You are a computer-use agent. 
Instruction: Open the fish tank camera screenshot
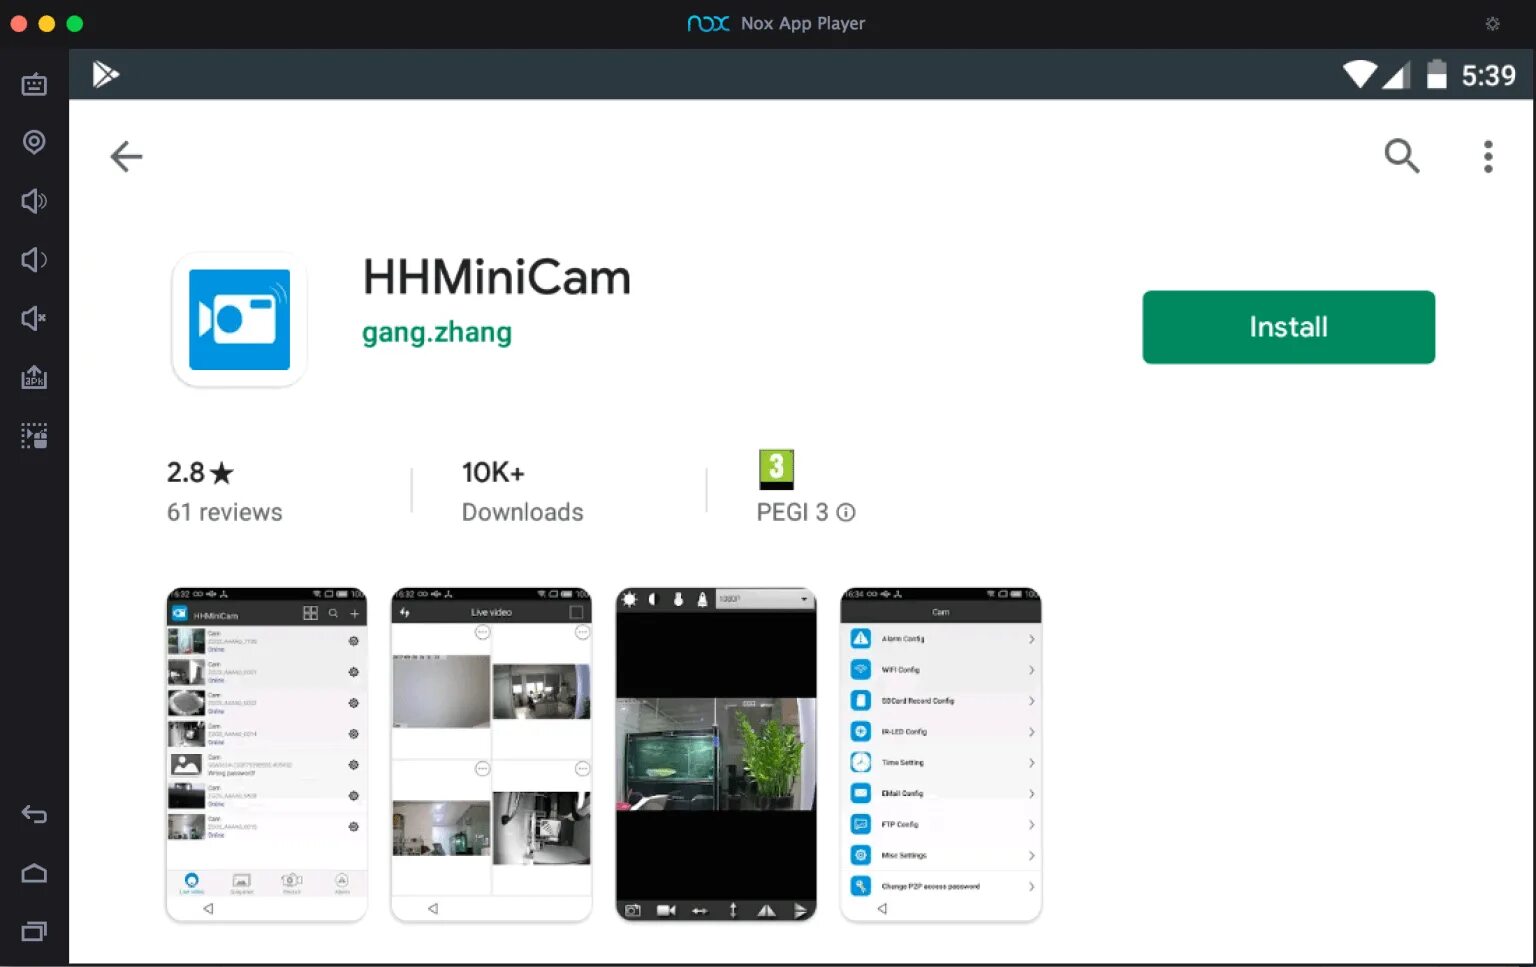coord(716,754)
